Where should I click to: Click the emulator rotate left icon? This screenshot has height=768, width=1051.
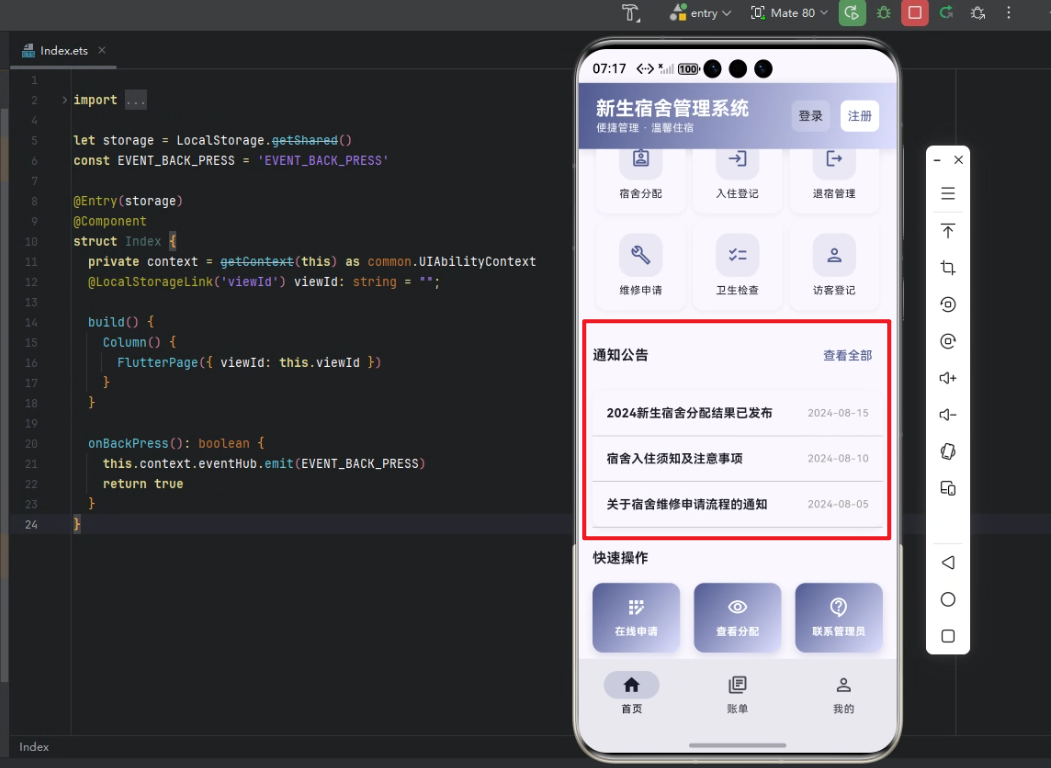click(x=948, y=304)
